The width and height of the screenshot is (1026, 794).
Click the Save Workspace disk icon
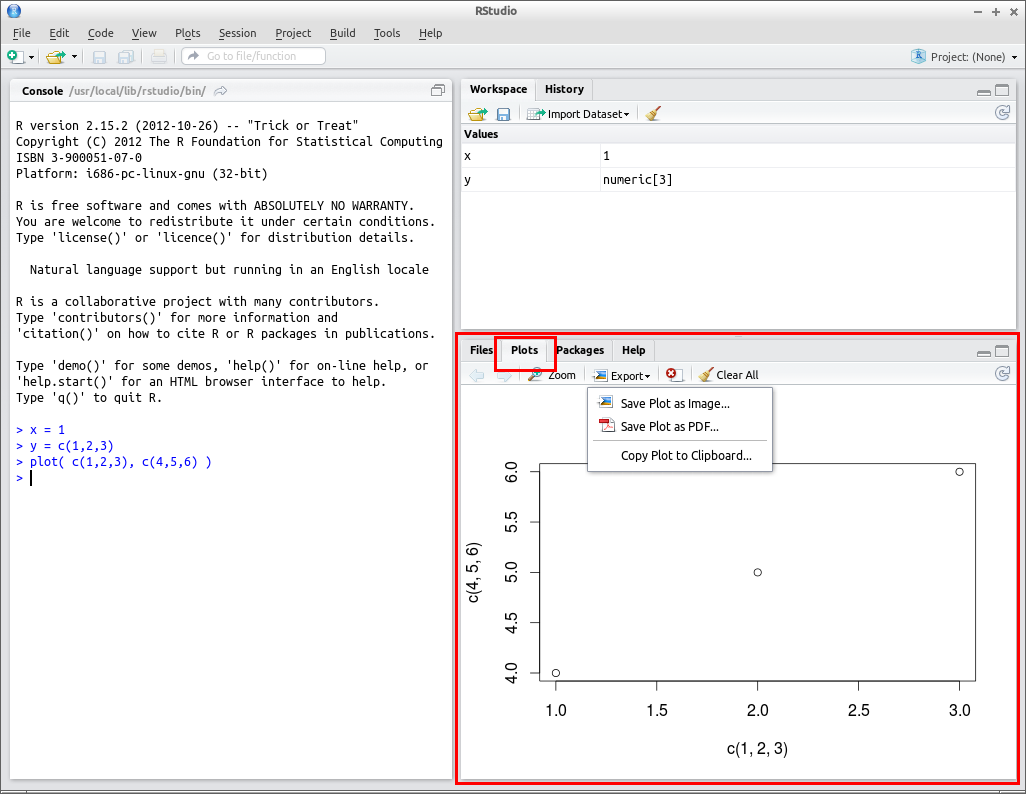(x=503, y=115)
